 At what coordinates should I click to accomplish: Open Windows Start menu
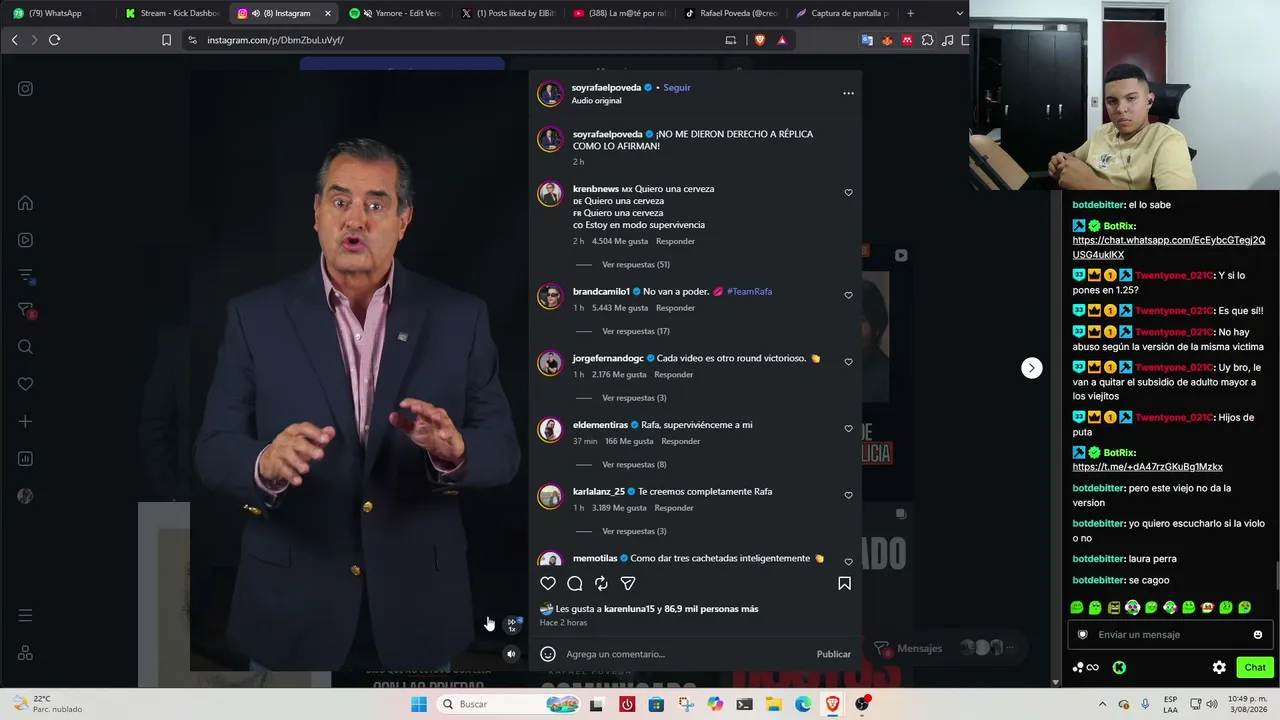(x=418, y=704)
